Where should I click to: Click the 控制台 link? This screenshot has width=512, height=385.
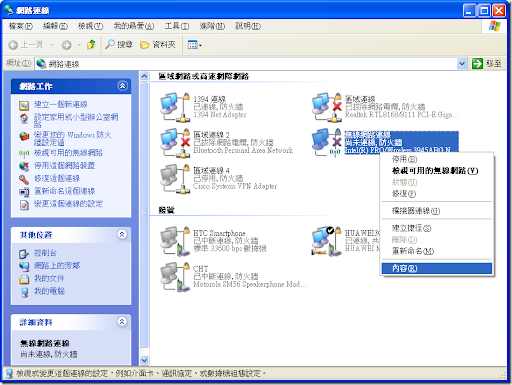(x=45, y=253)
